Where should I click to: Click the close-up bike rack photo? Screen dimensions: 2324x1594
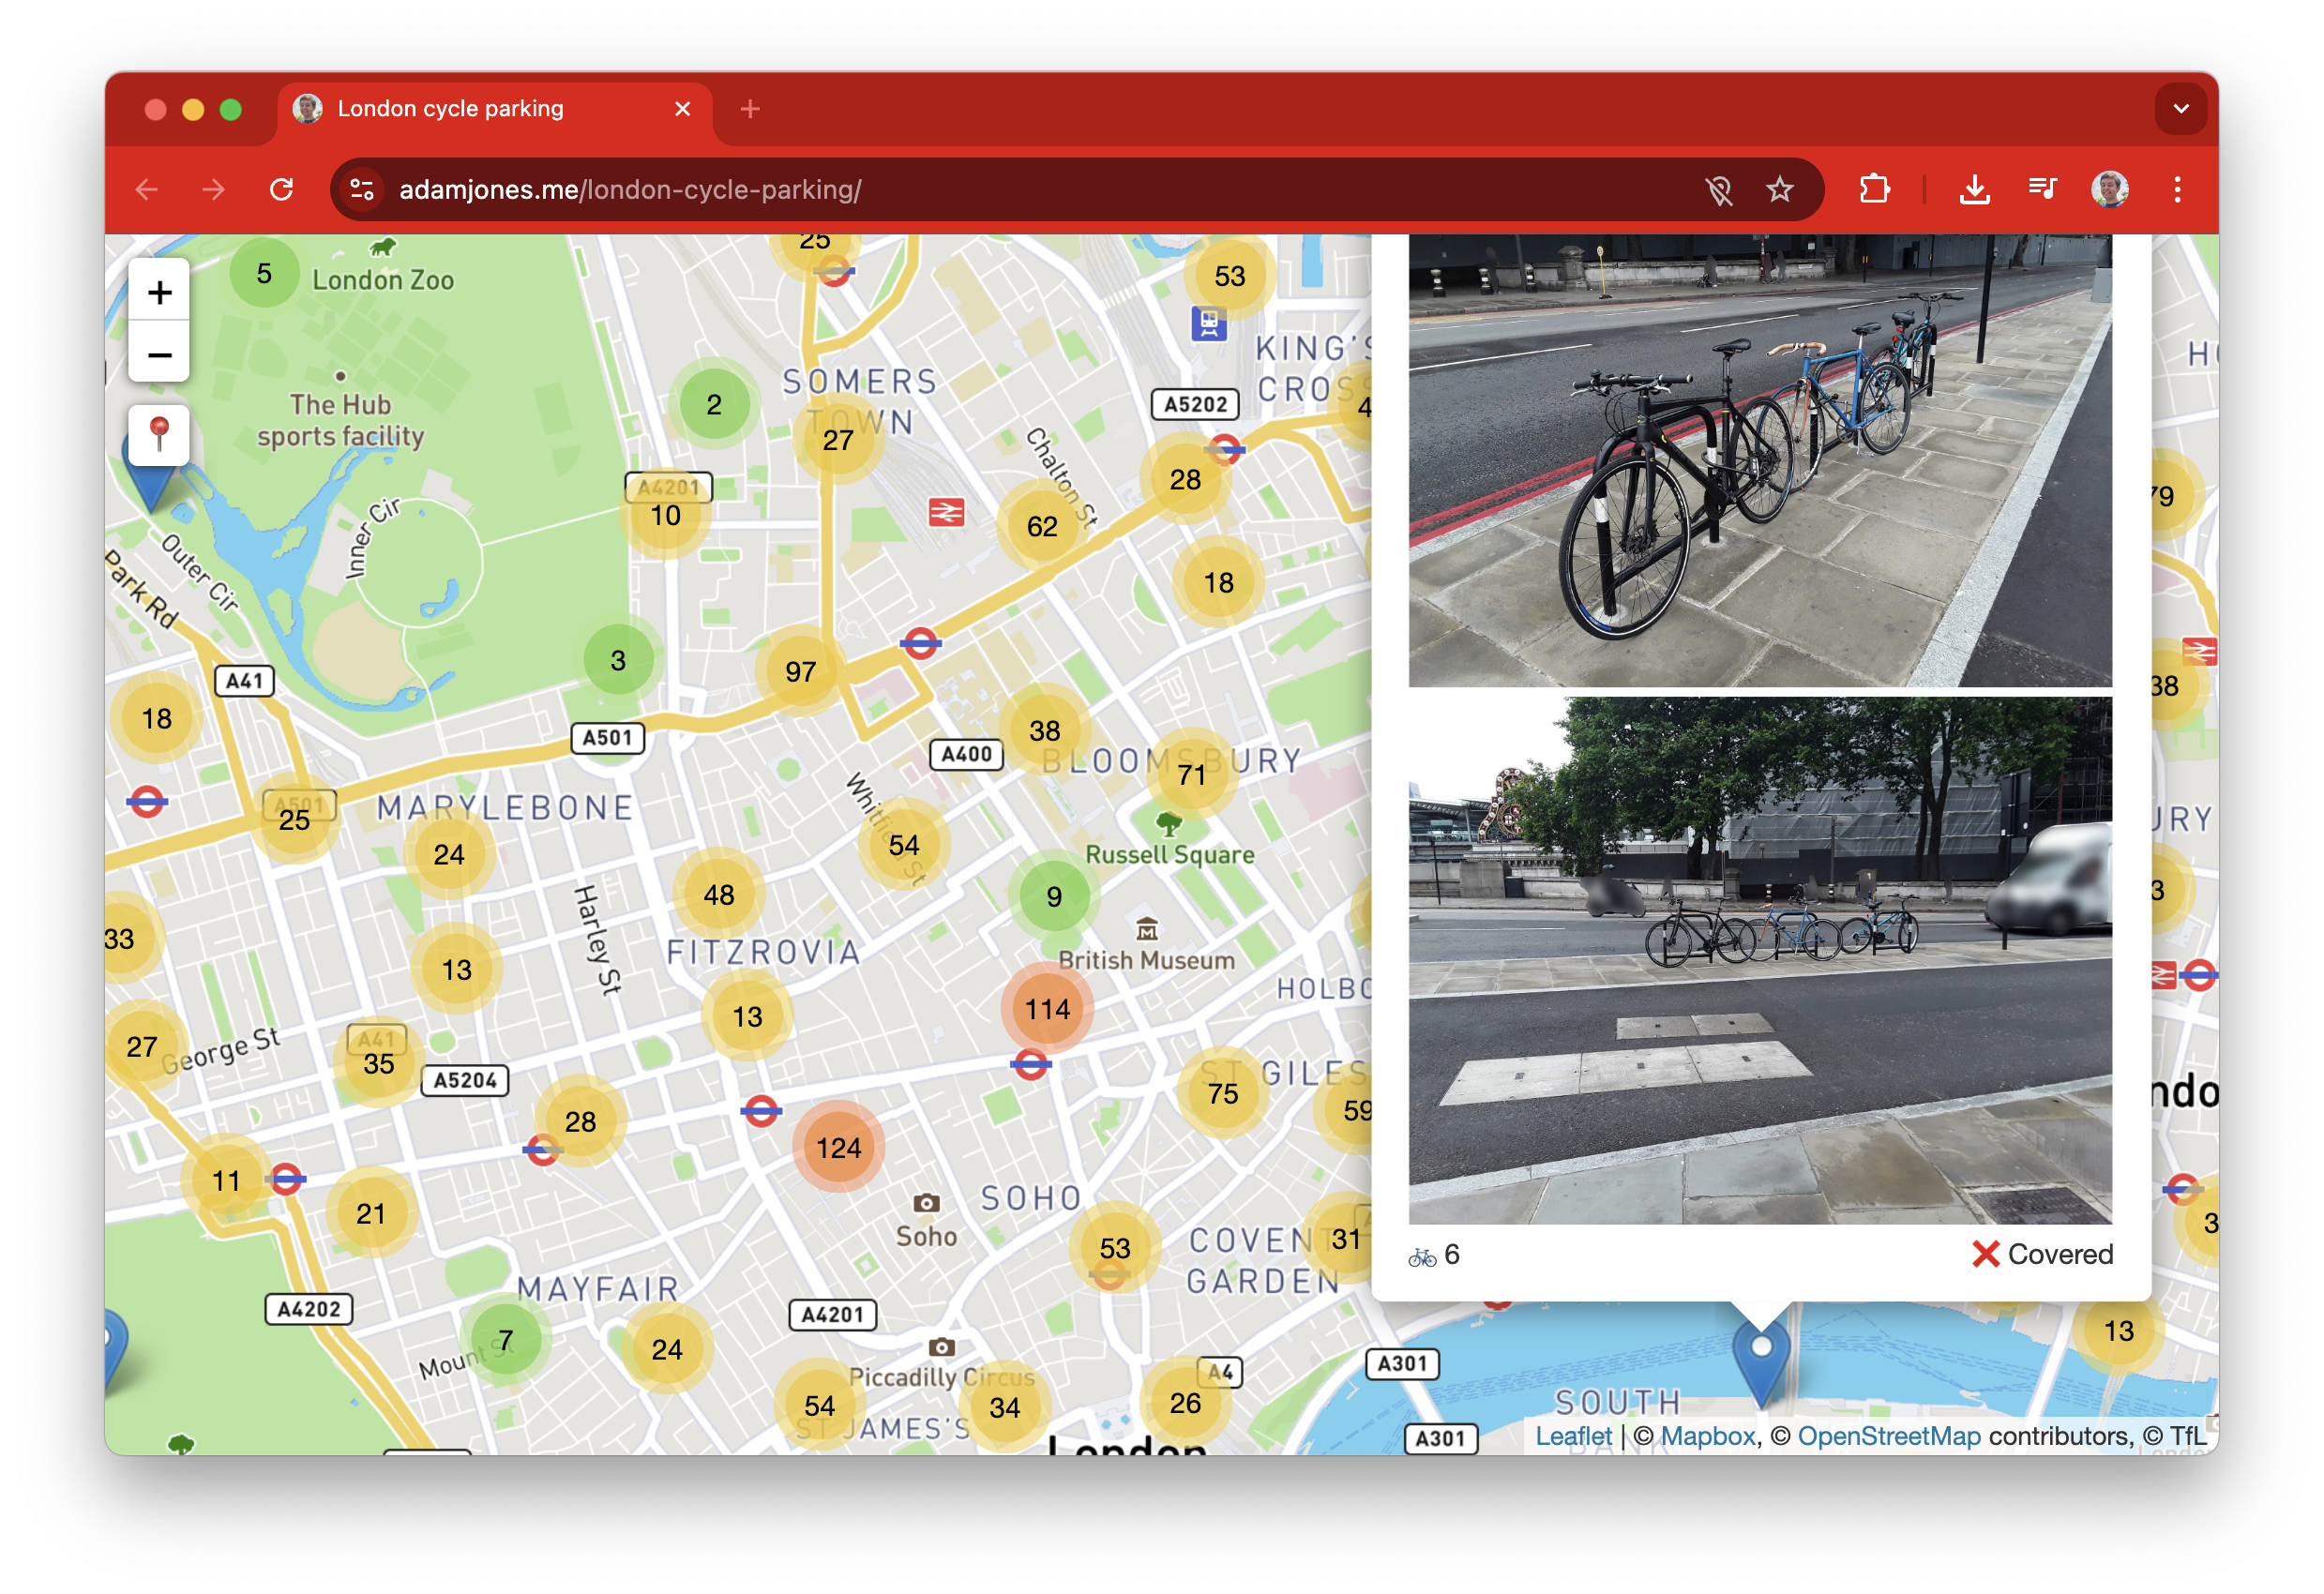click(x=1760, y=460)
